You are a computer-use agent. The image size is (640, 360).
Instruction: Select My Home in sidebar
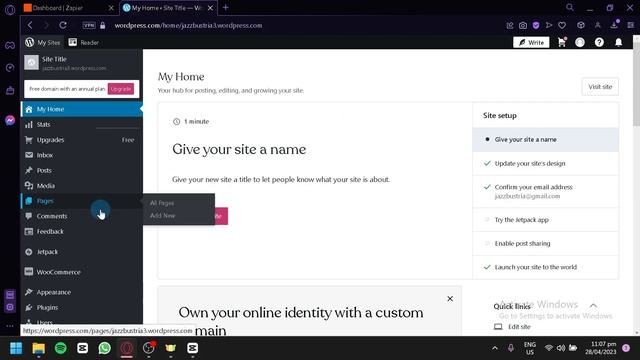(81, 109)
